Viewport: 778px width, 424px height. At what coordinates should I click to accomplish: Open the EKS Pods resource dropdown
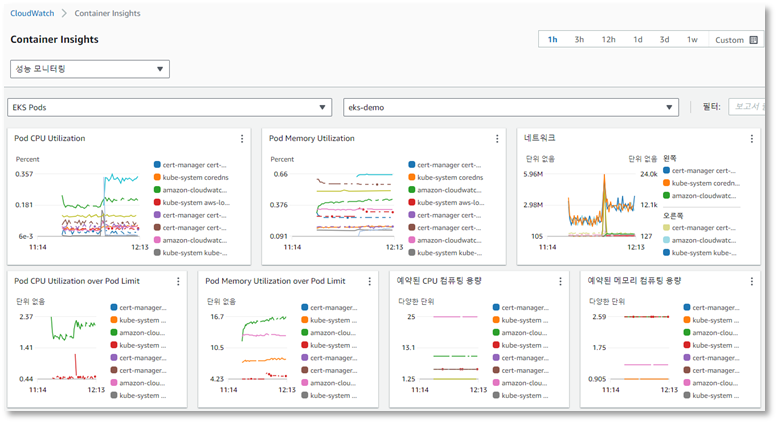(170, 108)
